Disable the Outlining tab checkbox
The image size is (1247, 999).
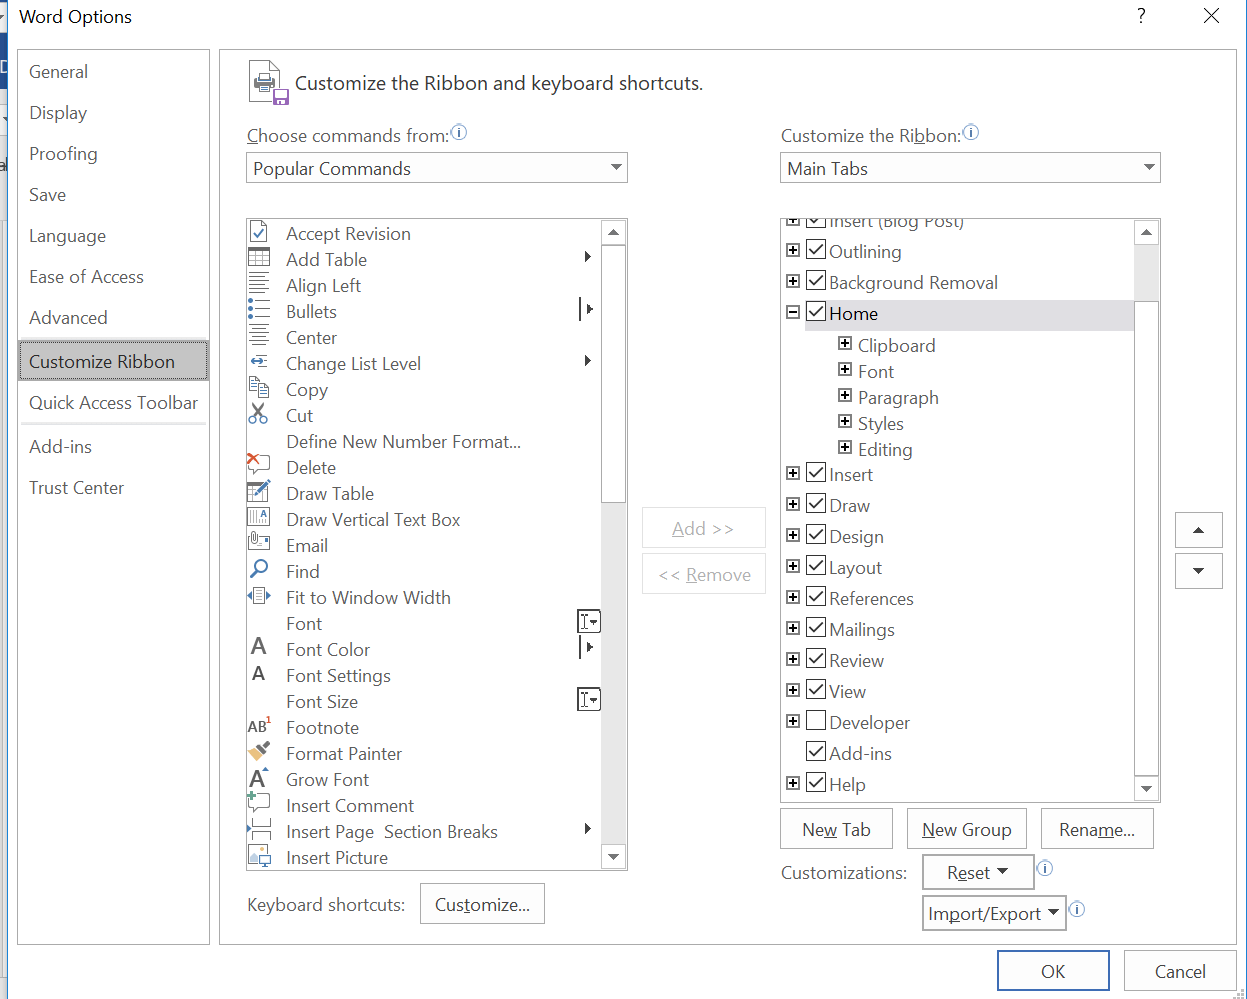click(816, 250)
